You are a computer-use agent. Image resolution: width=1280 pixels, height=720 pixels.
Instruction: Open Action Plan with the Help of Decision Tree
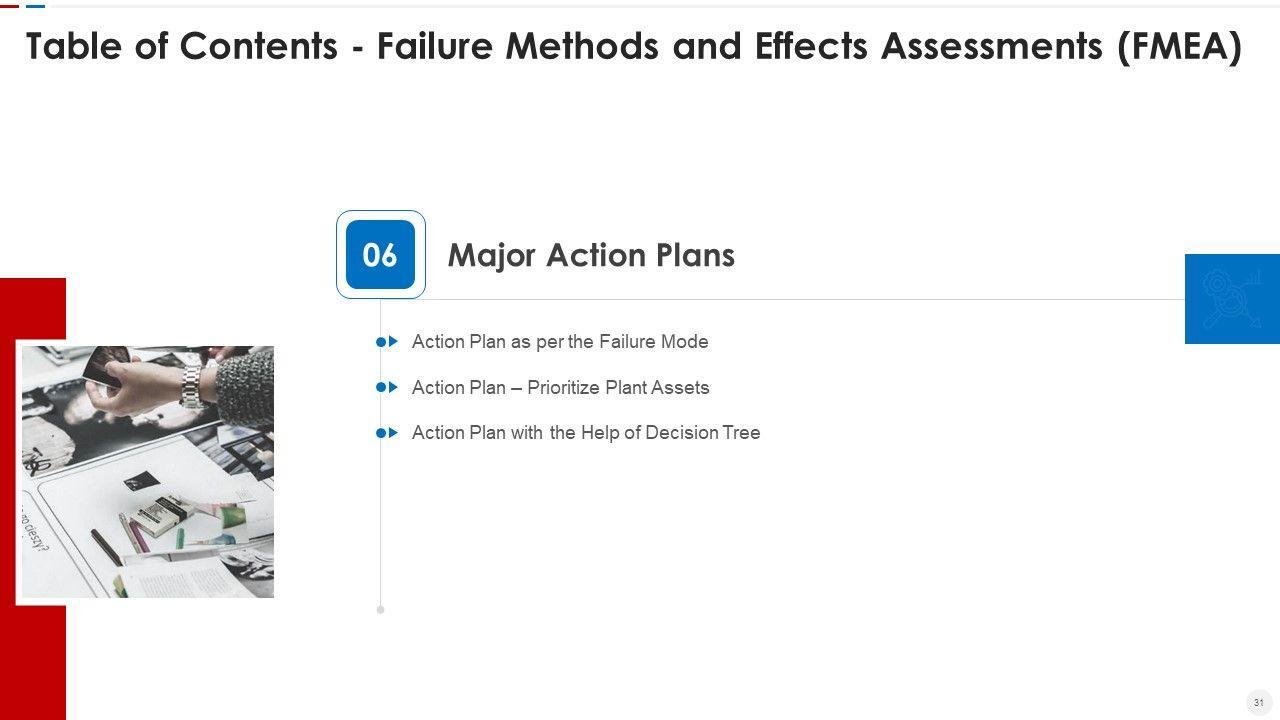pos(586,433)
